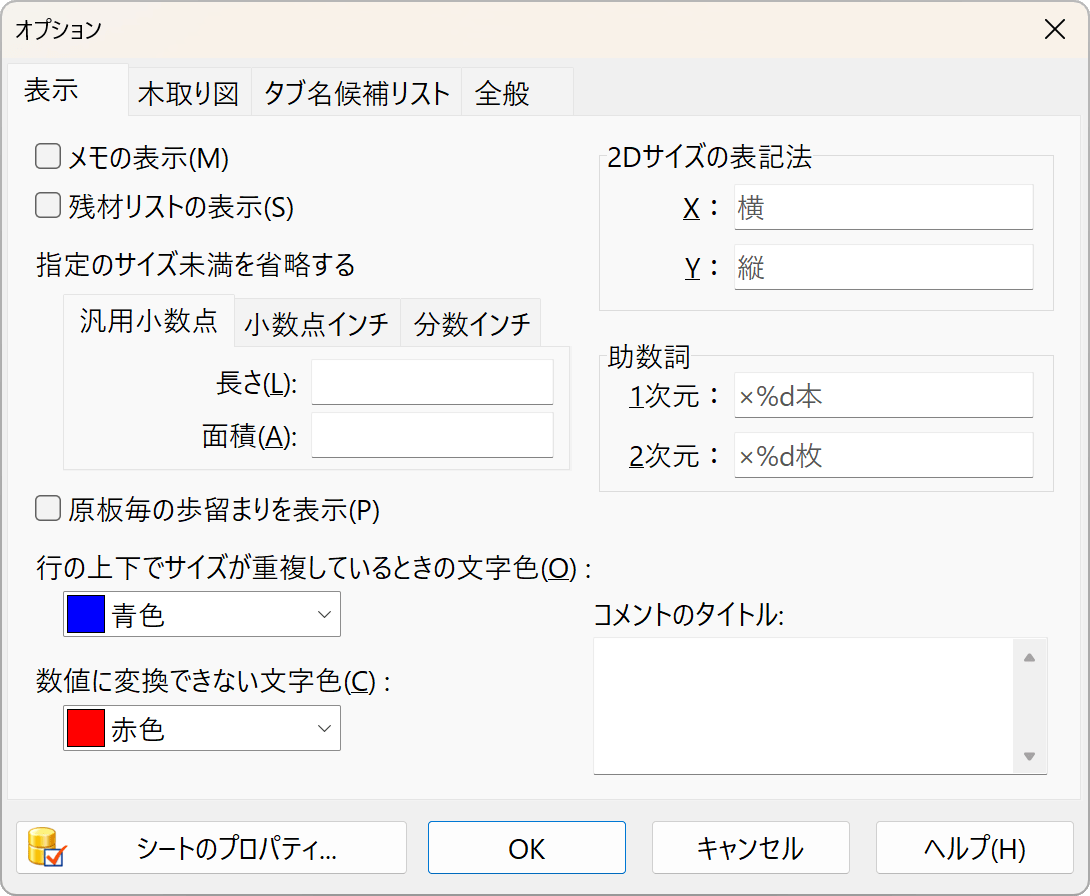Image resolution: width=1090 pixels, height=896 pixels.
Task: Open help with ヘルプ(H) button
Action: pos(974,849)
